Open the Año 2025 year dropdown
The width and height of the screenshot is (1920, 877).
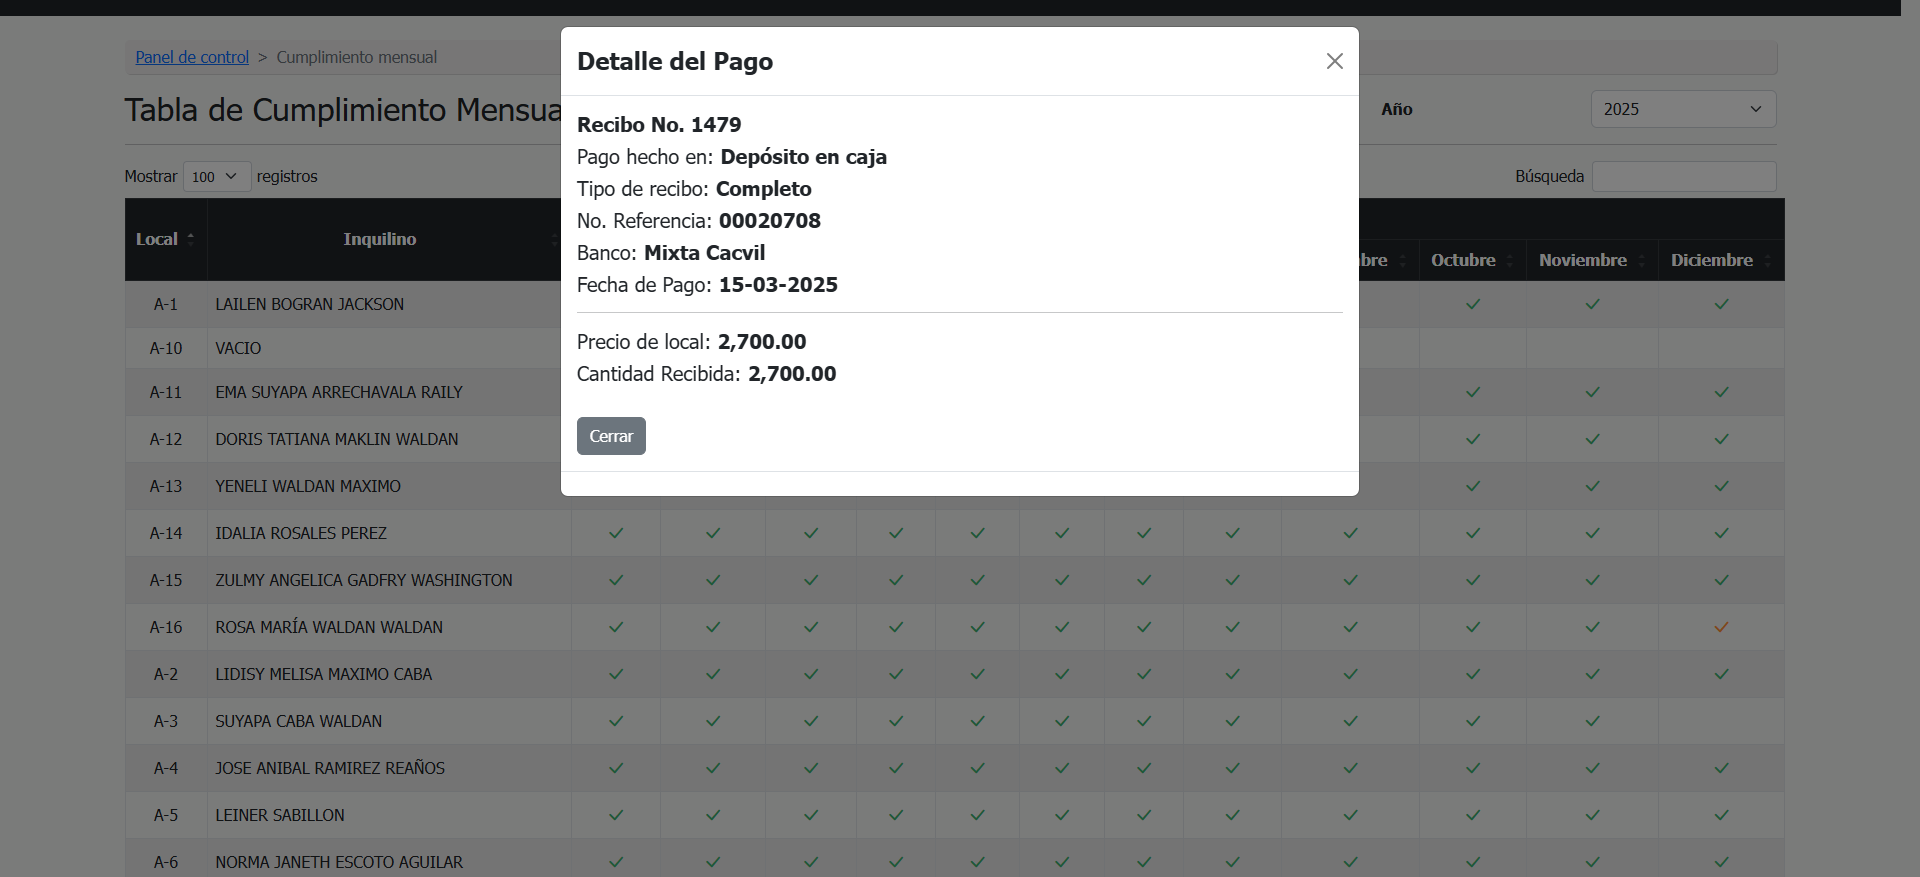(x=1683, y=110)
